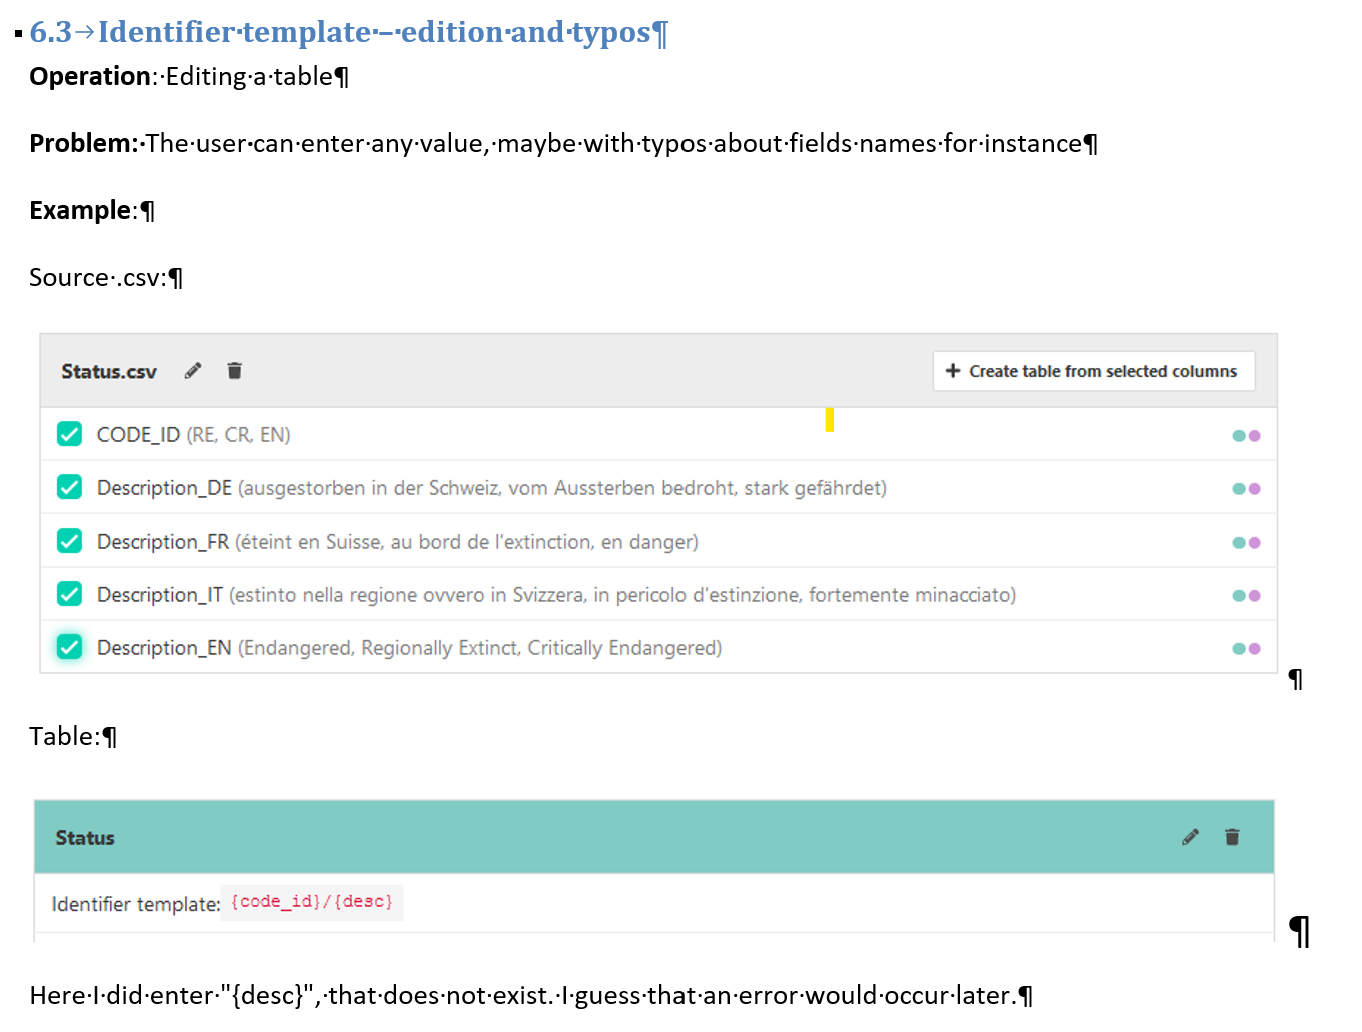Click the purple dot on the Description_IT row
Viewport: 1362px width, 1032px height.
(x=1255, y=594)
